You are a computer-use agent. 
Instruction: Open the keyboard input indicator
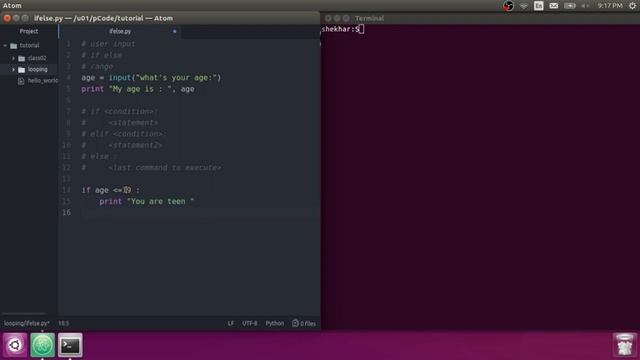coord(538,5)
